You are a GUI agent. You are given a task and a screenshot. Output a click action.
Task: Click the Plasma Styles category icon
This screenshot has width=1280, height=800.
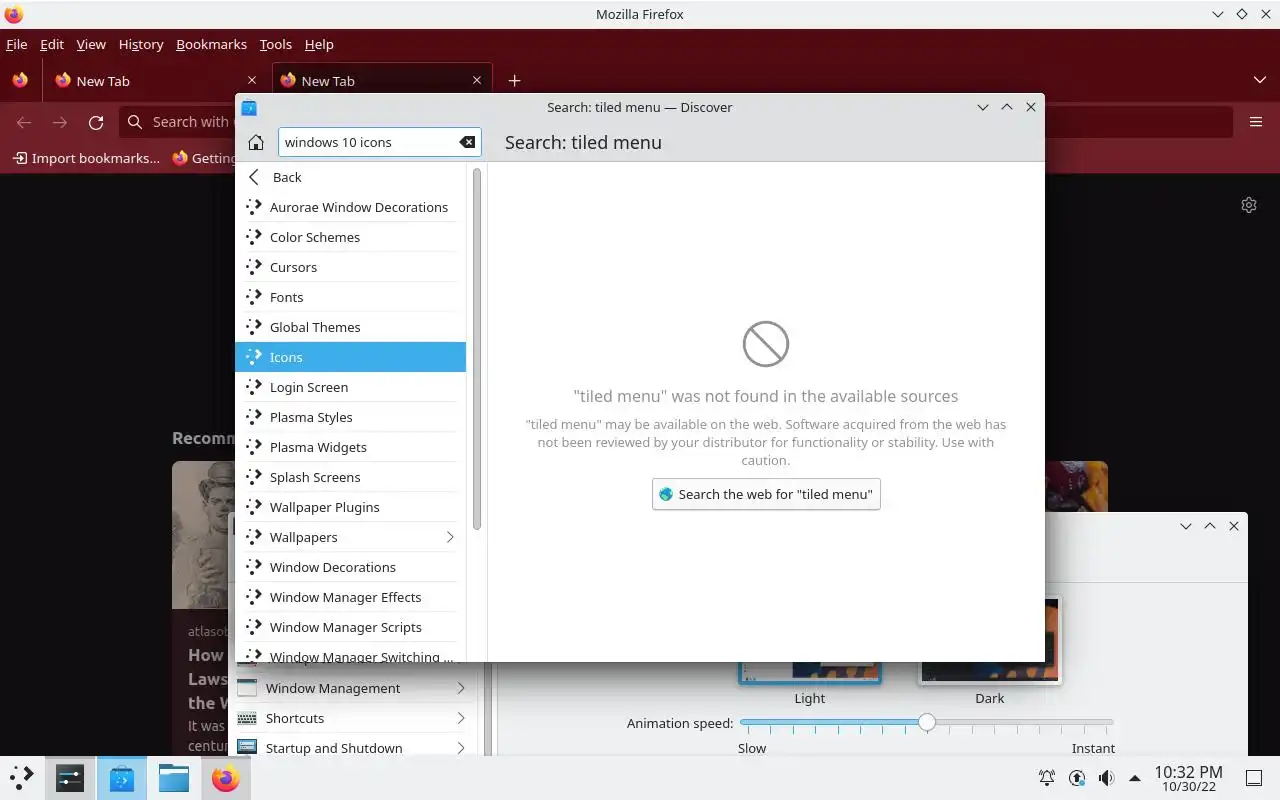254,417
